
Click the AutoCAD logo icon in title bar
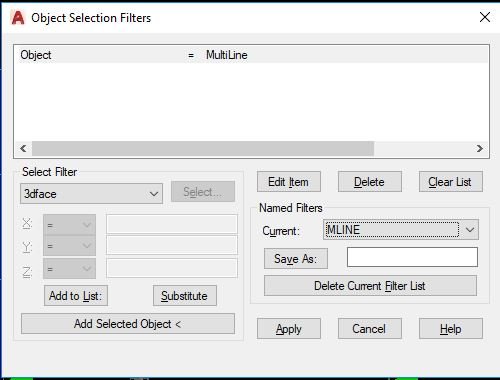[18, 18]
